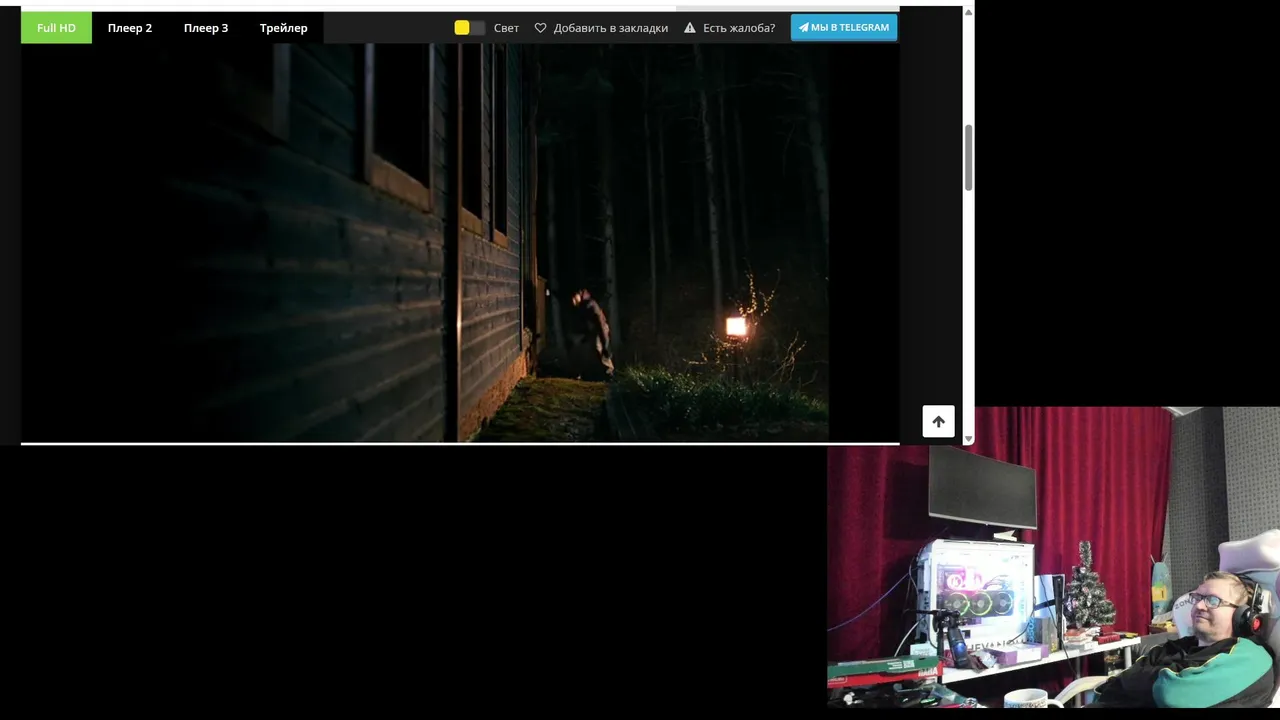Open Есть жалоба? complaint link

click(x=739, y=28)
